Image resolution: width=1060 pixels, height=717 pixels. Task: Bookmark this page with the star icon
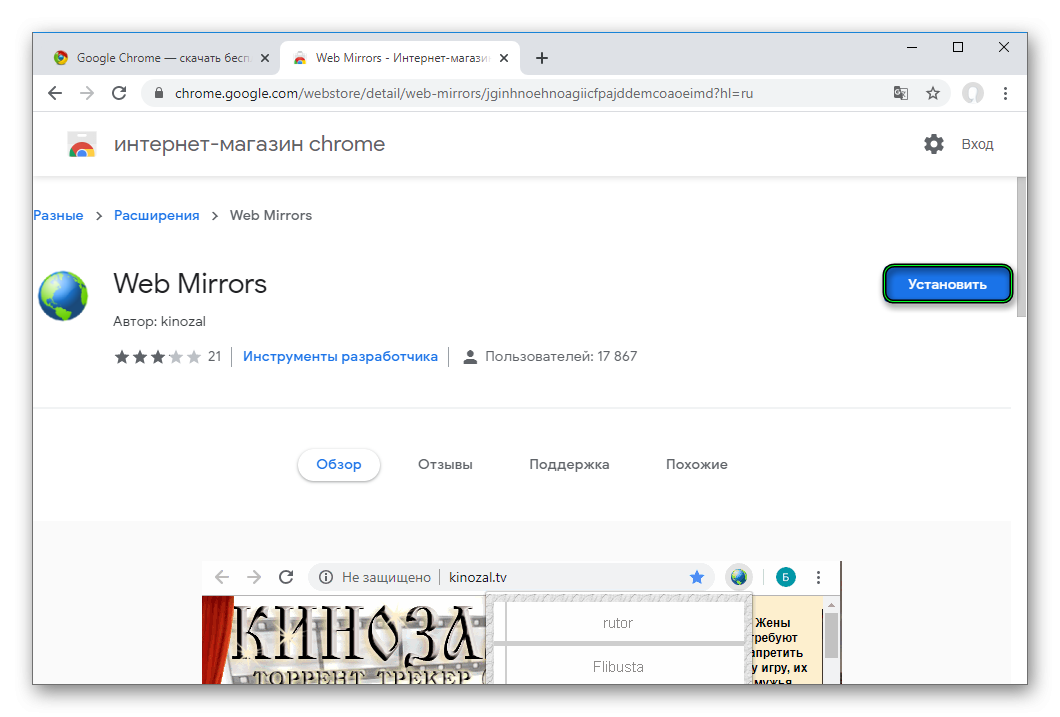click(933, 93)
